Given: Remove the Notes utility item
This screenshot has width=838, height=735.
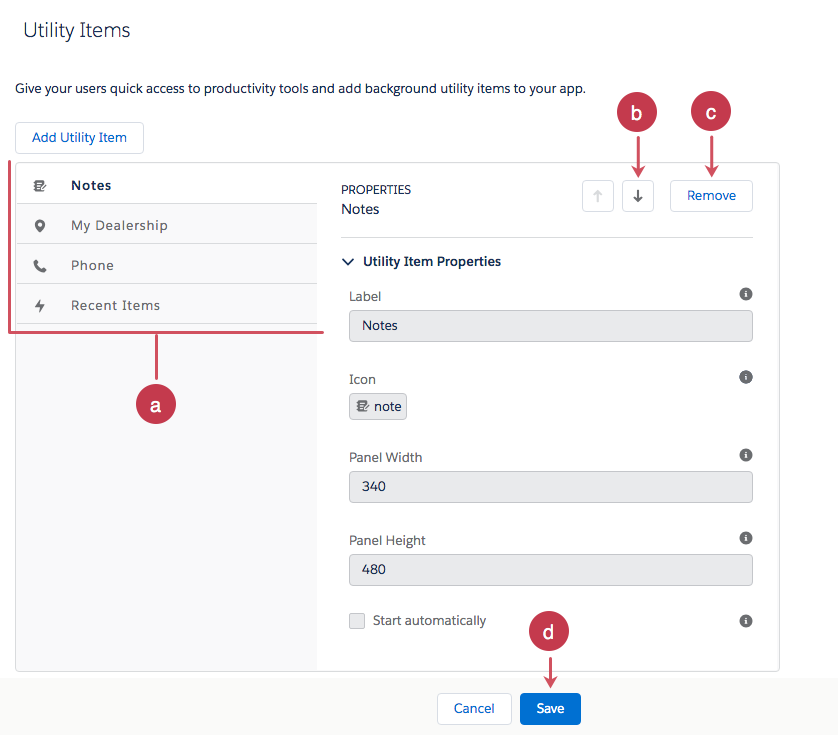Looking at the screenshot, I should (711, 196).
